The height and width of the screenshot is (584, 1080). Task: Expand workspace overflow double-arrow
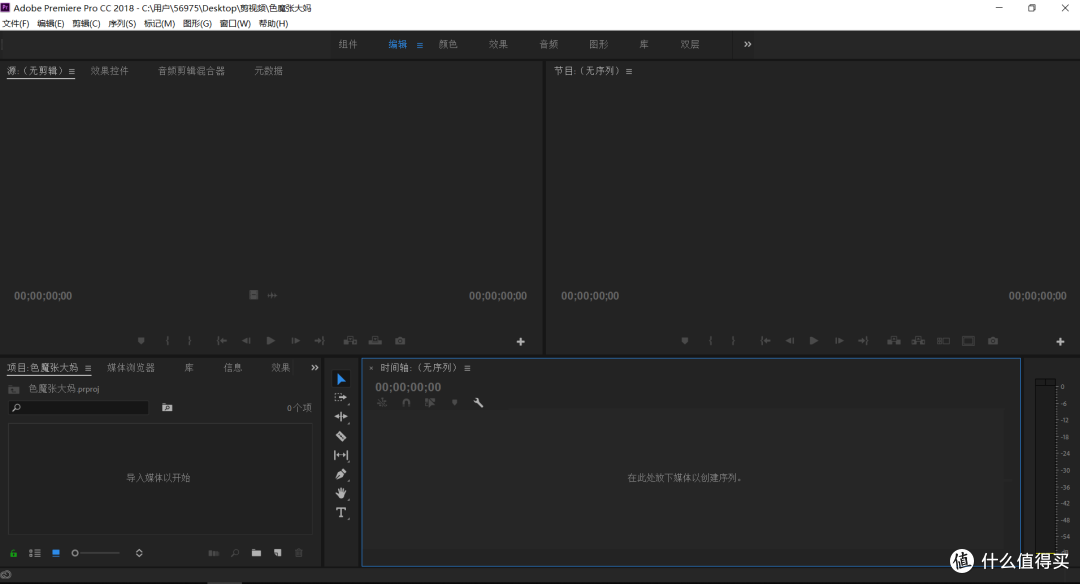click(x=747, y=44)
